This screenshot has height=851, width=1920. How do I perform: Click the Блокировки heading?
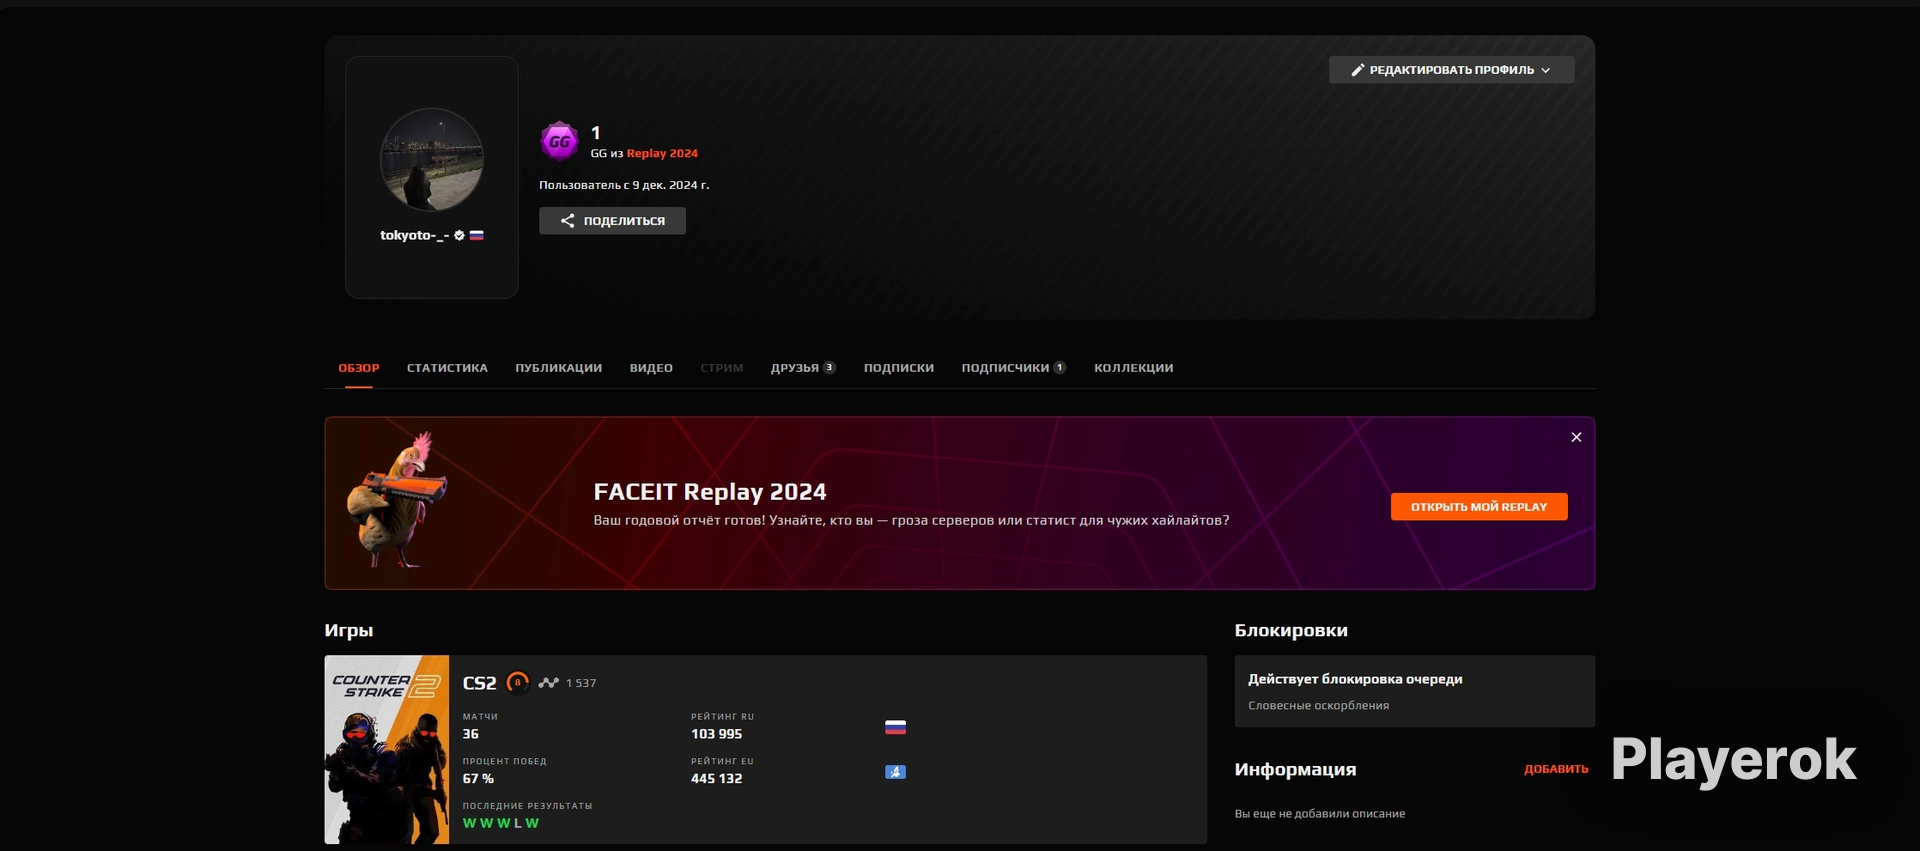(x=1291, y=630)
